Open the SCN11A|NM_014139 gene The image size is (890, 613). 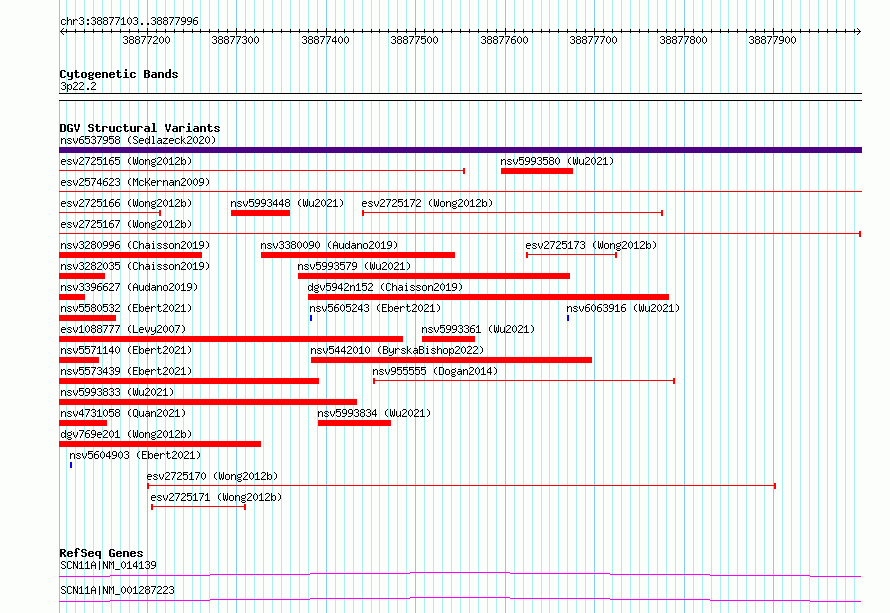108,565
